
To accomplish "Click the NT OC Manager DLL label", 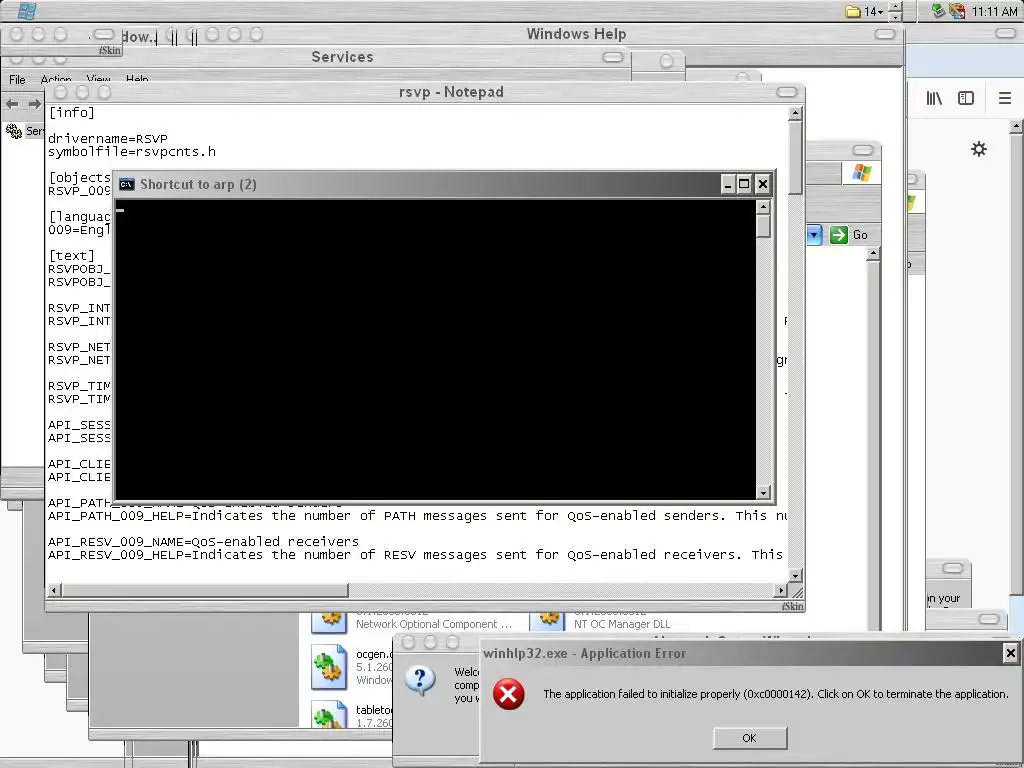I will (x=622, y=624).
